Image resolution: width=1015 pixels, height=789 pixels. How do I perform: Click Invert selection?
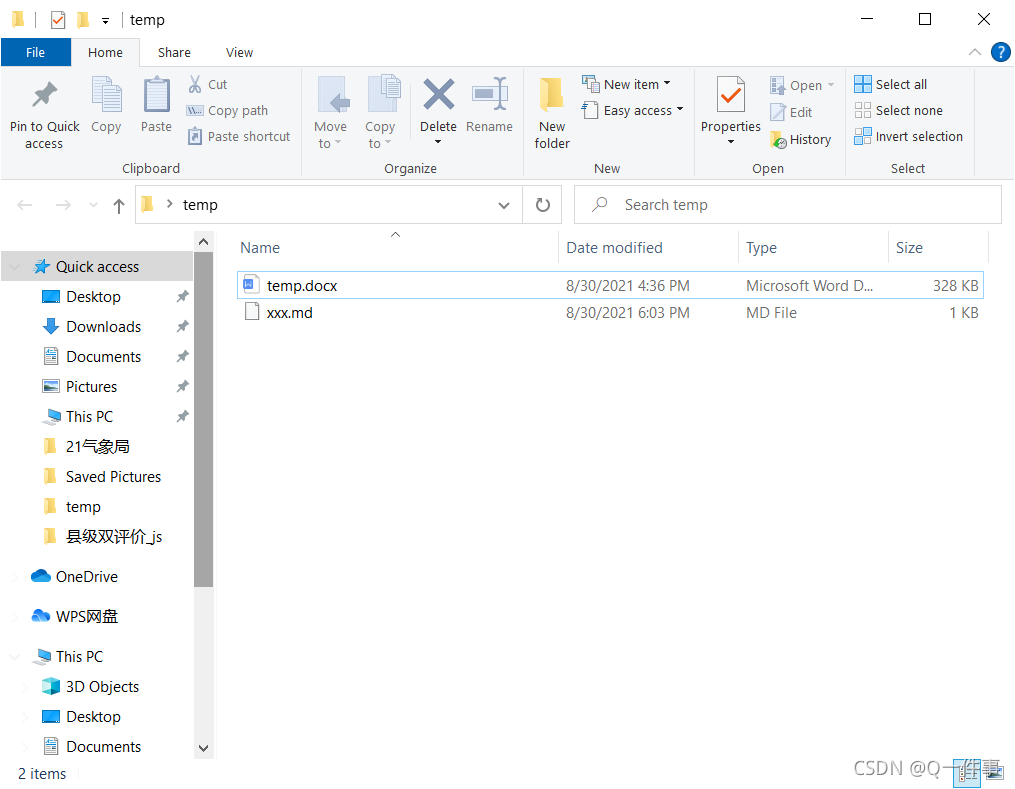[x=908, y=137]
